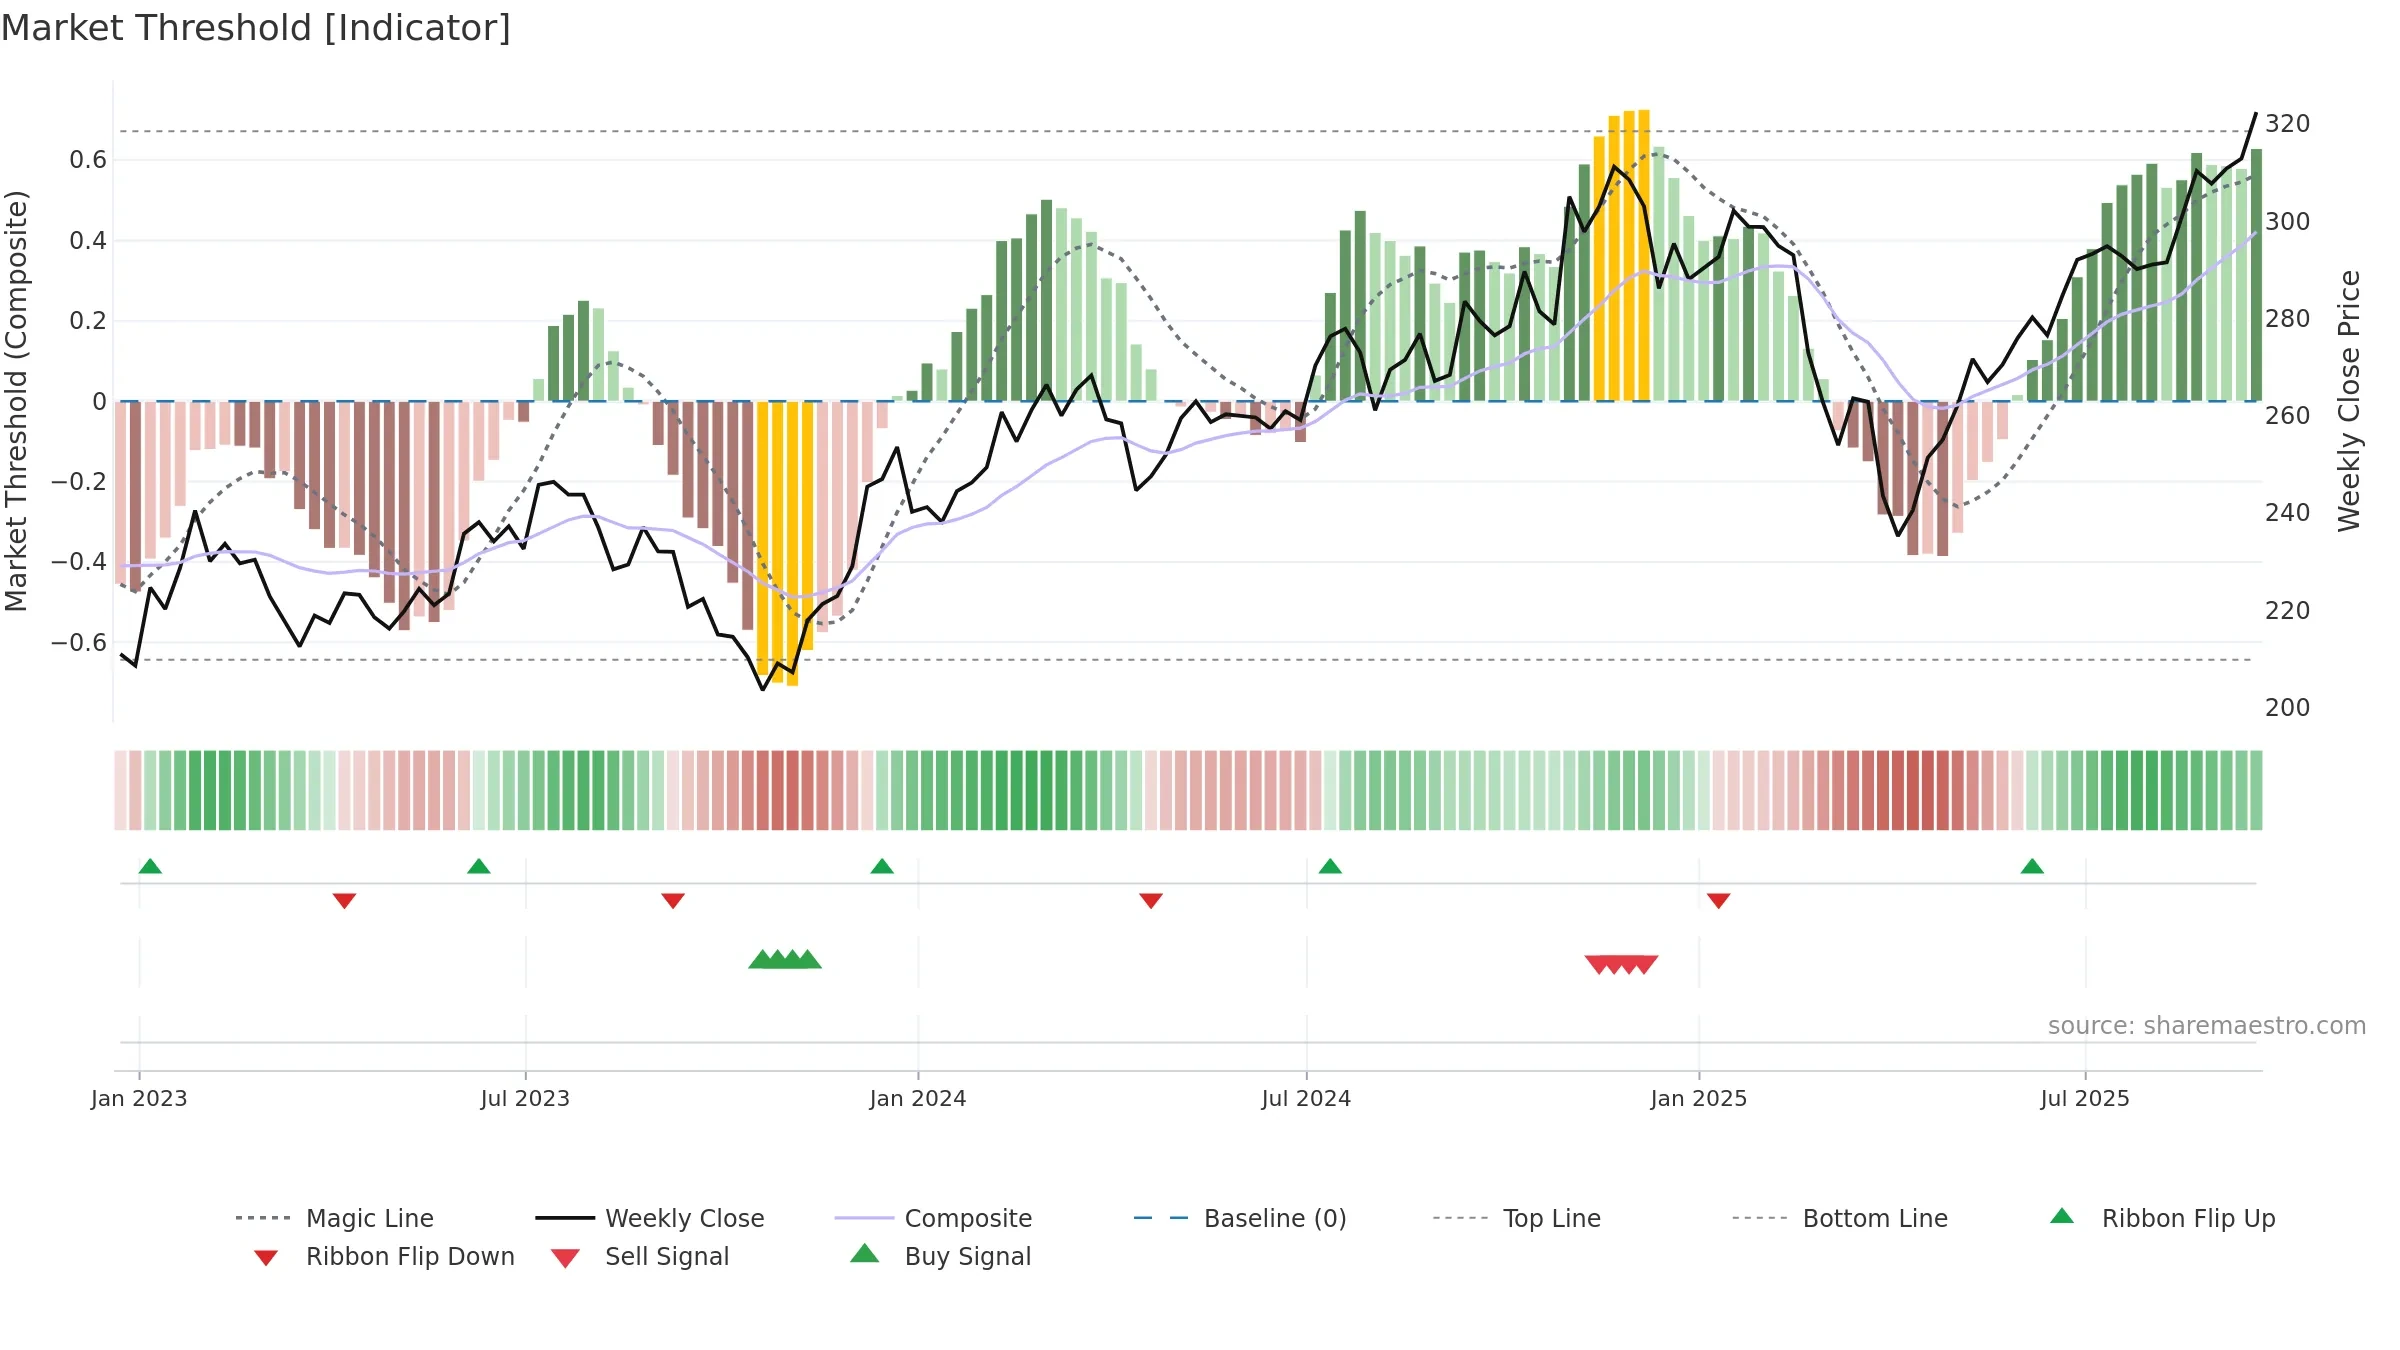Image resolution: width=2400 pixels, height=1350 pixels.
Task: Click the leftmost ribbon segment
Action: (120, 790)
